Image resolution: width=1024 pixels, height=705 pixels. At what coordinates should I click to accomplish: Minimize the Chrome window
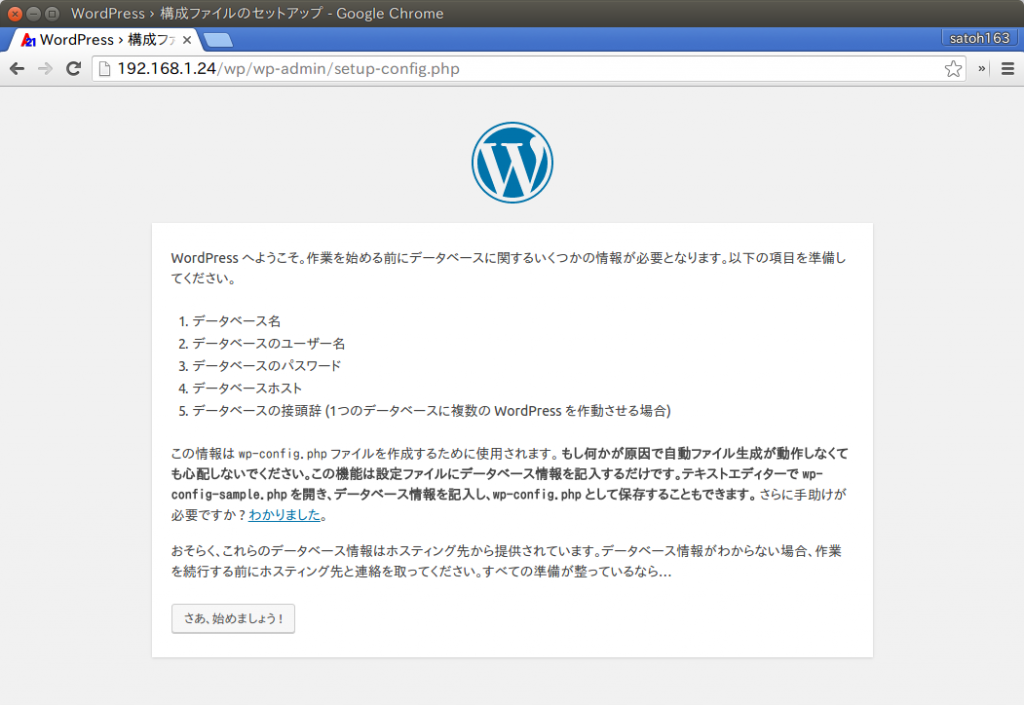coord(33,13)
